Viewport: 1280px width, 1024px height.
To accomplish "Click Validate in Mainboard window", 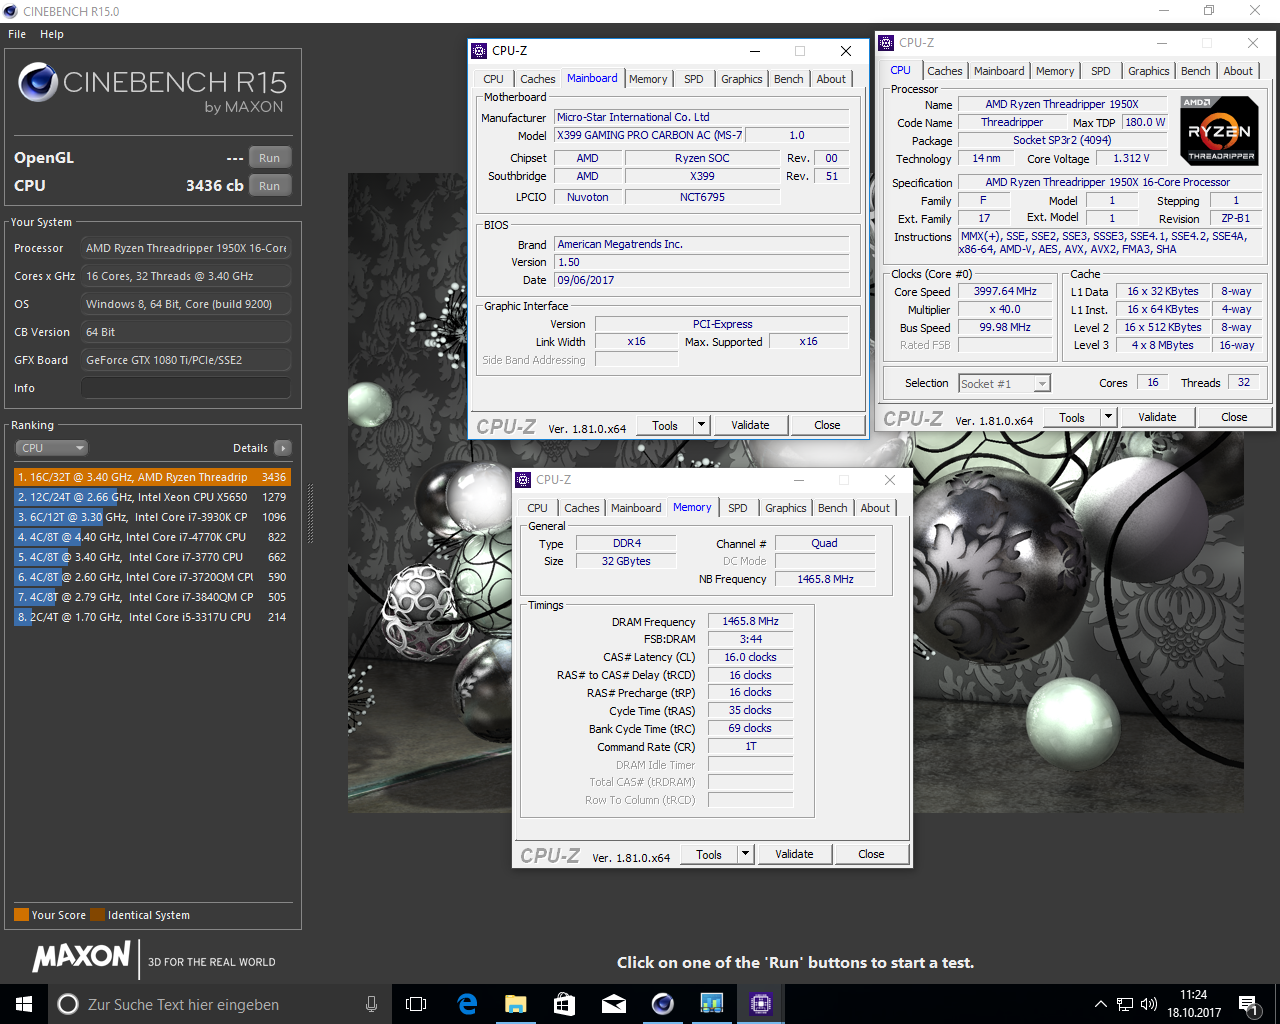I will point(750,425).
